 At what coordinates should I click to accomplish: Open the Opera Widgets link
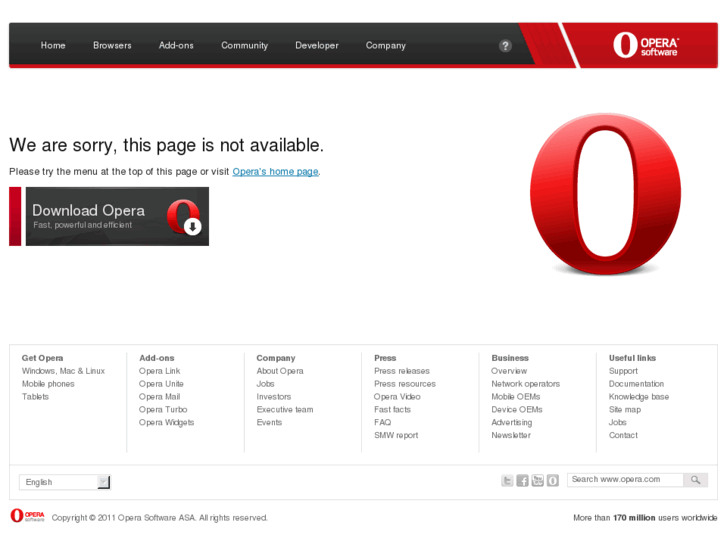pyautogui.click(x=166, y=423)
